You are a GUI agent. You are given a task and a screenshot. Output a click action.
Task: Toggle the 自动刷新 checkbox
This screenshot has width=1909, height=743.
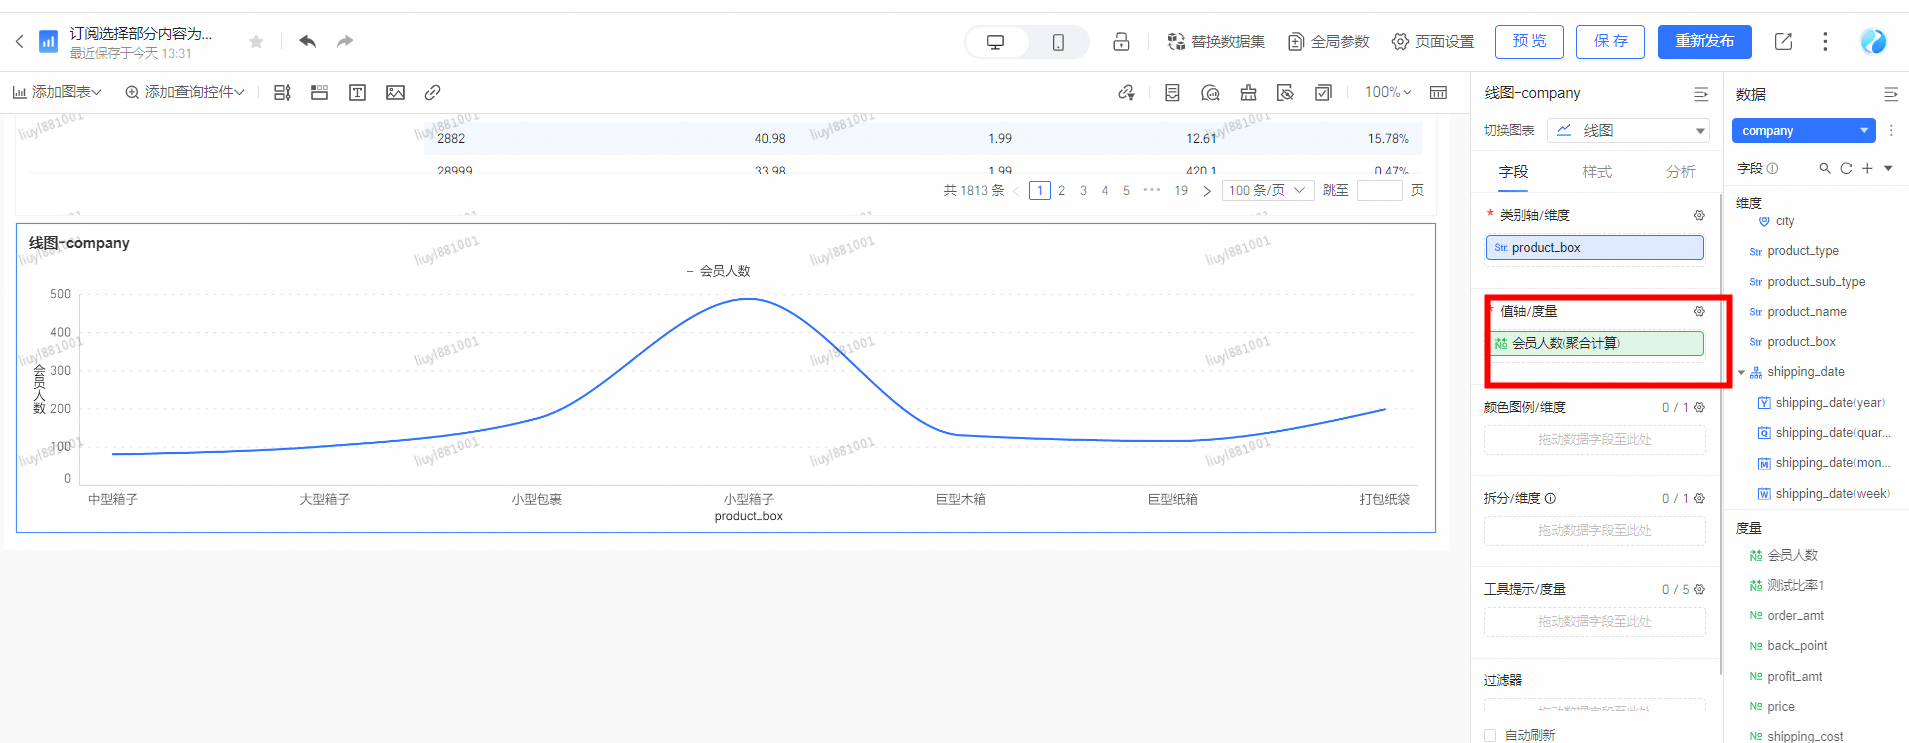[x=1490, y=735]
